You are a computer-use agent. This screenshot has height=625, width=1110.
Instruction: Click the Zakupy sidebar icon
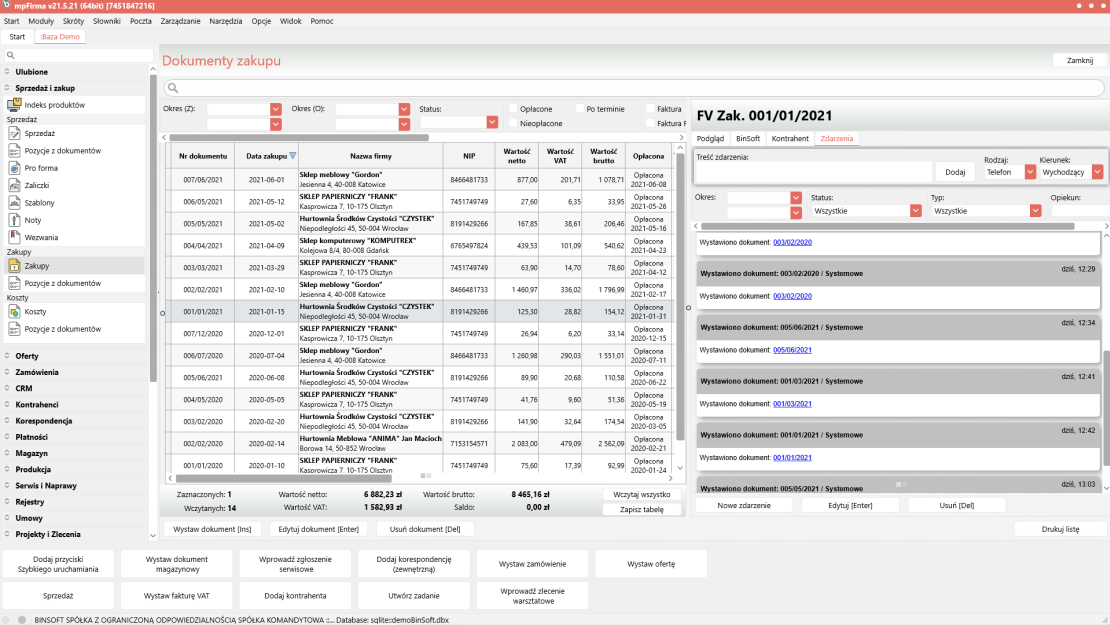(14, 265)
